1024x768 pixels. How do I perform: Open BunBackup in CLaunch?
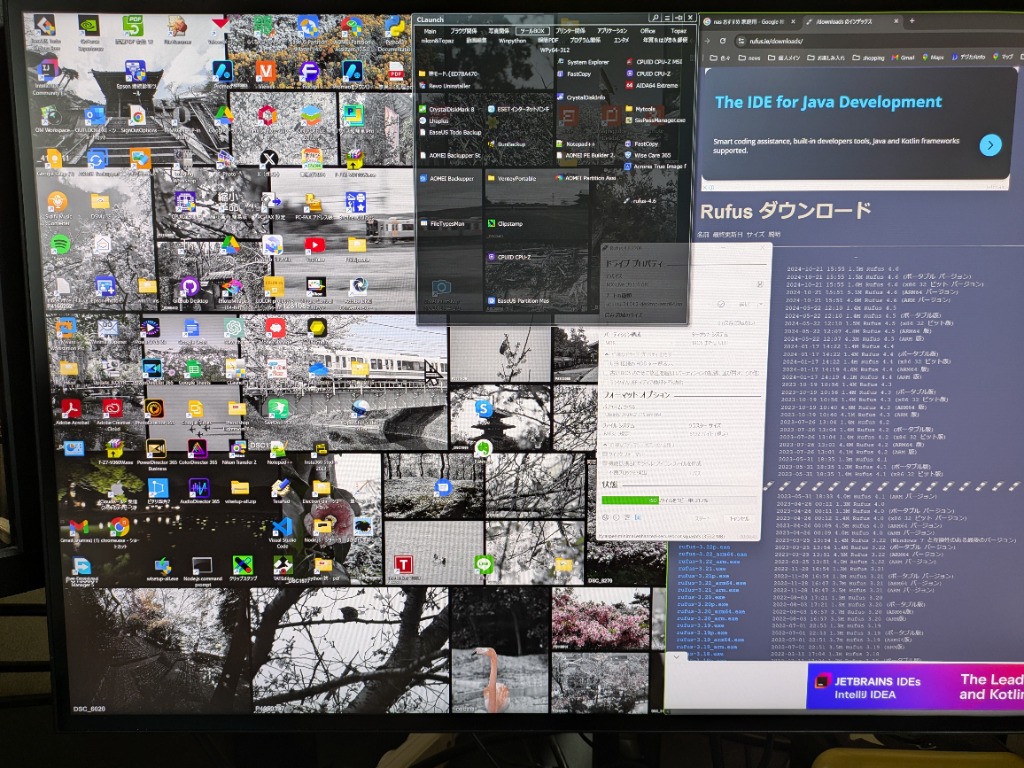coord(506,144)
